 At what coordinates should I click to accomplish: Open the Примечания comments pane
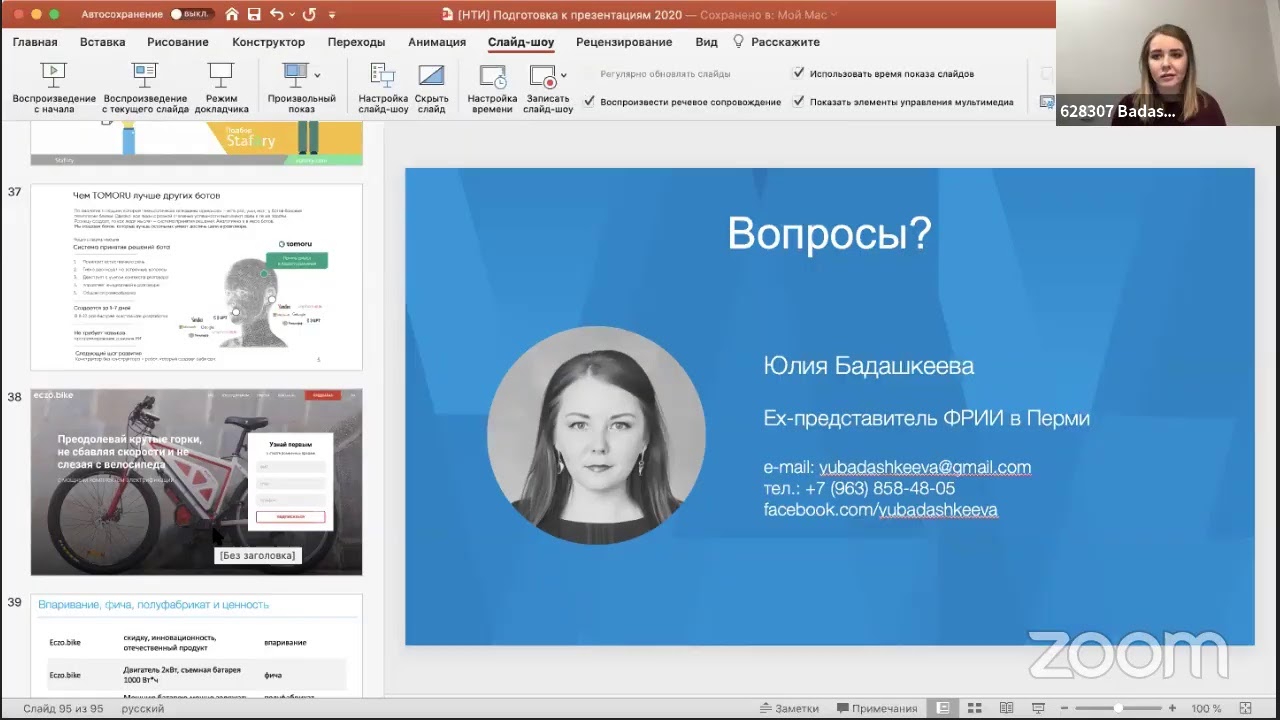(877, 708)
